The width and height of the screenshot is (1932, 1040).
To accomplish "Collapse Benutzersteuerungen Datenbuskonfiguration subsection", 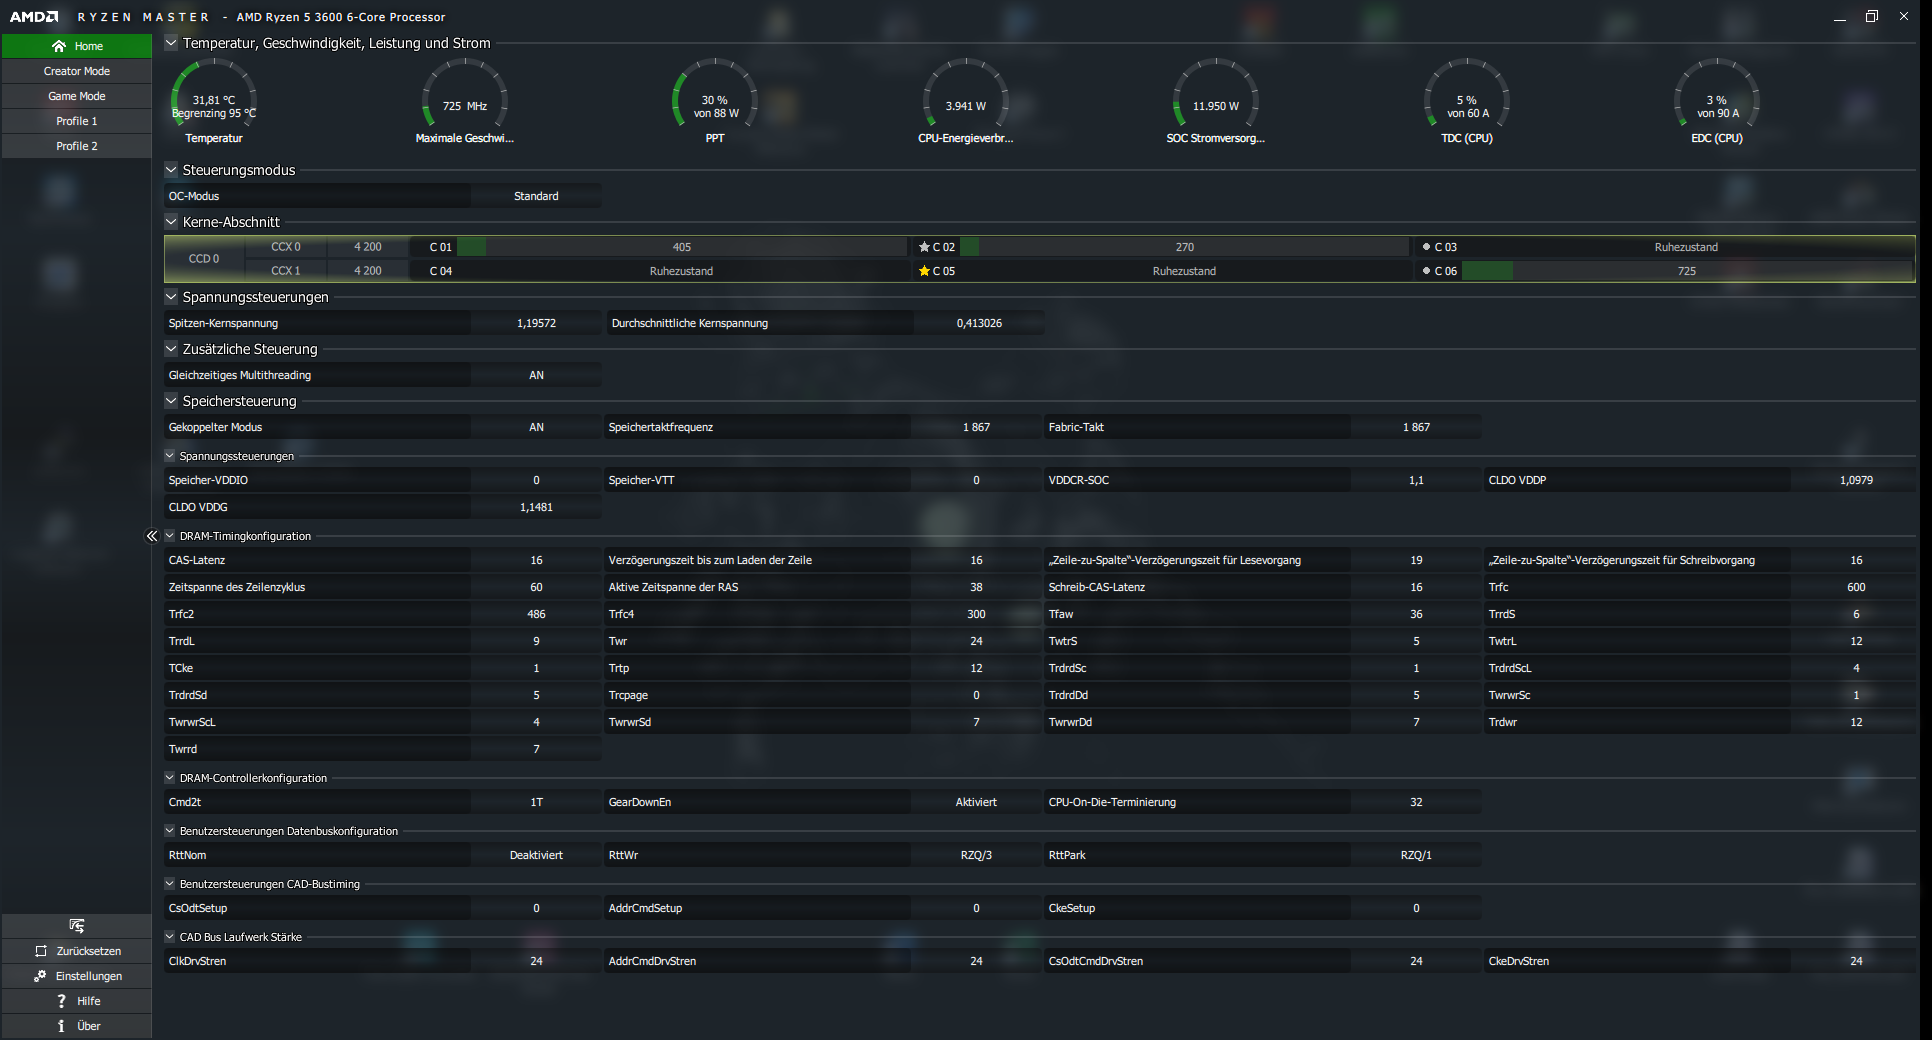I will pos(170,831).
